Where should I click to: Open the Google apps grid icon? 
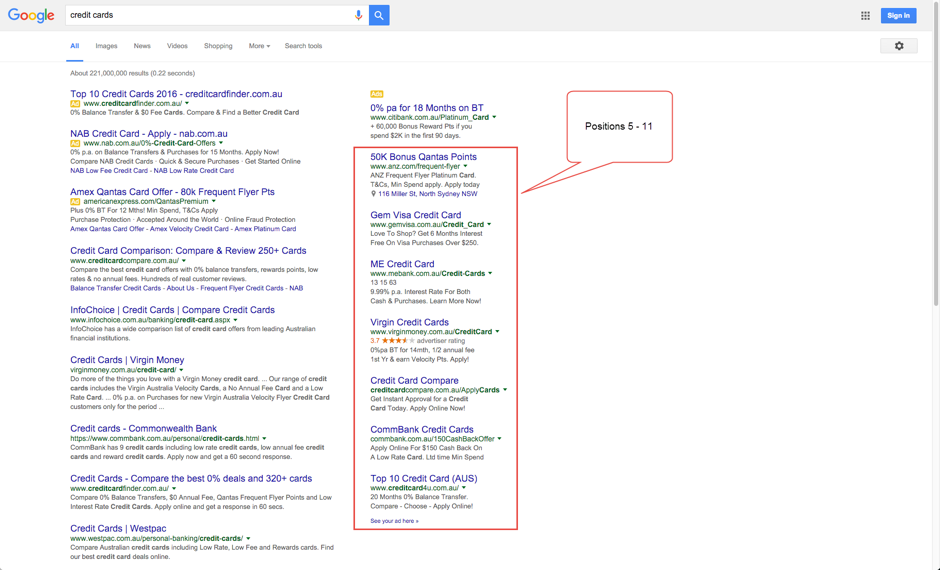(x=865, y=16)
